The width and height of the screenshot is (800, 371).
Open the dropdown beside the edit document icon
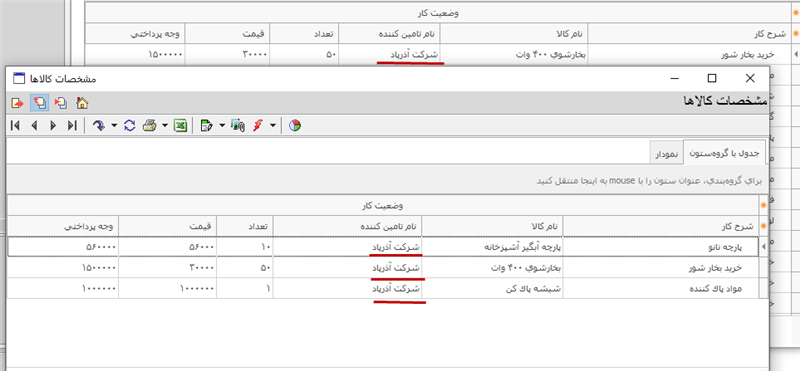click(x=222, y=126)
